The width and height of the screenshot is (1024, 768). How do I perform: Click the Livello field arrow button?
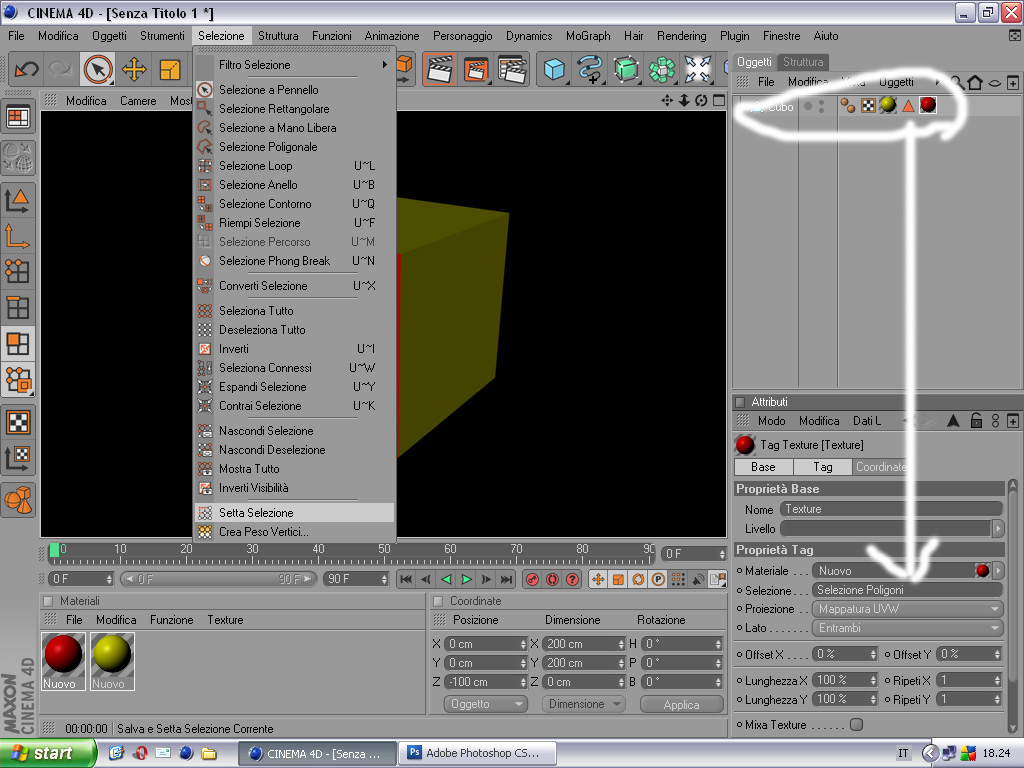(997, 528)
